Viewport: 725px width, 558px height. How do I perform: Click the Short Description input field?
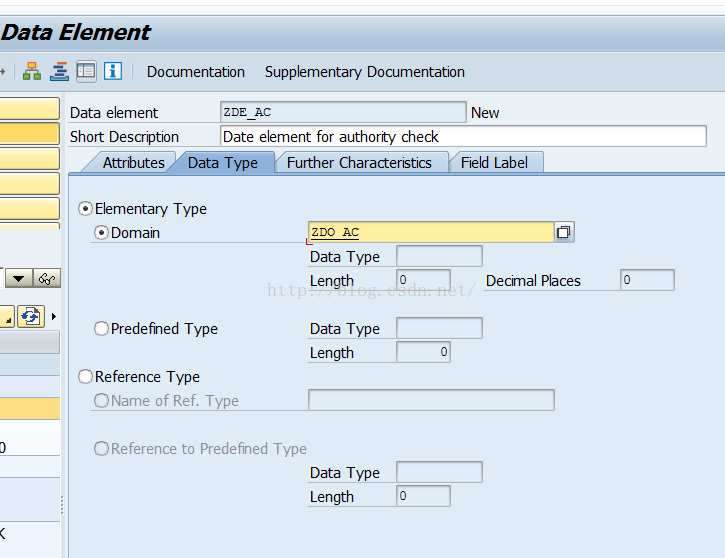(x=463, y=136)
